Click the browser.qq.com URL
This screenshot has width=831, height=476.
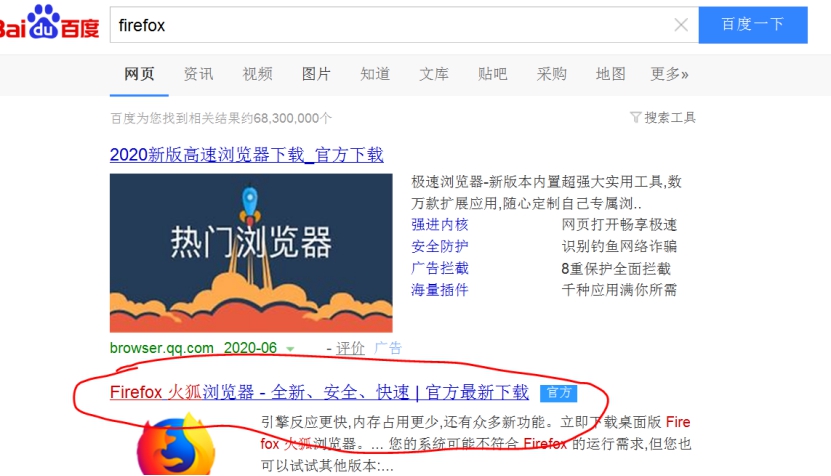pos(162,348)
